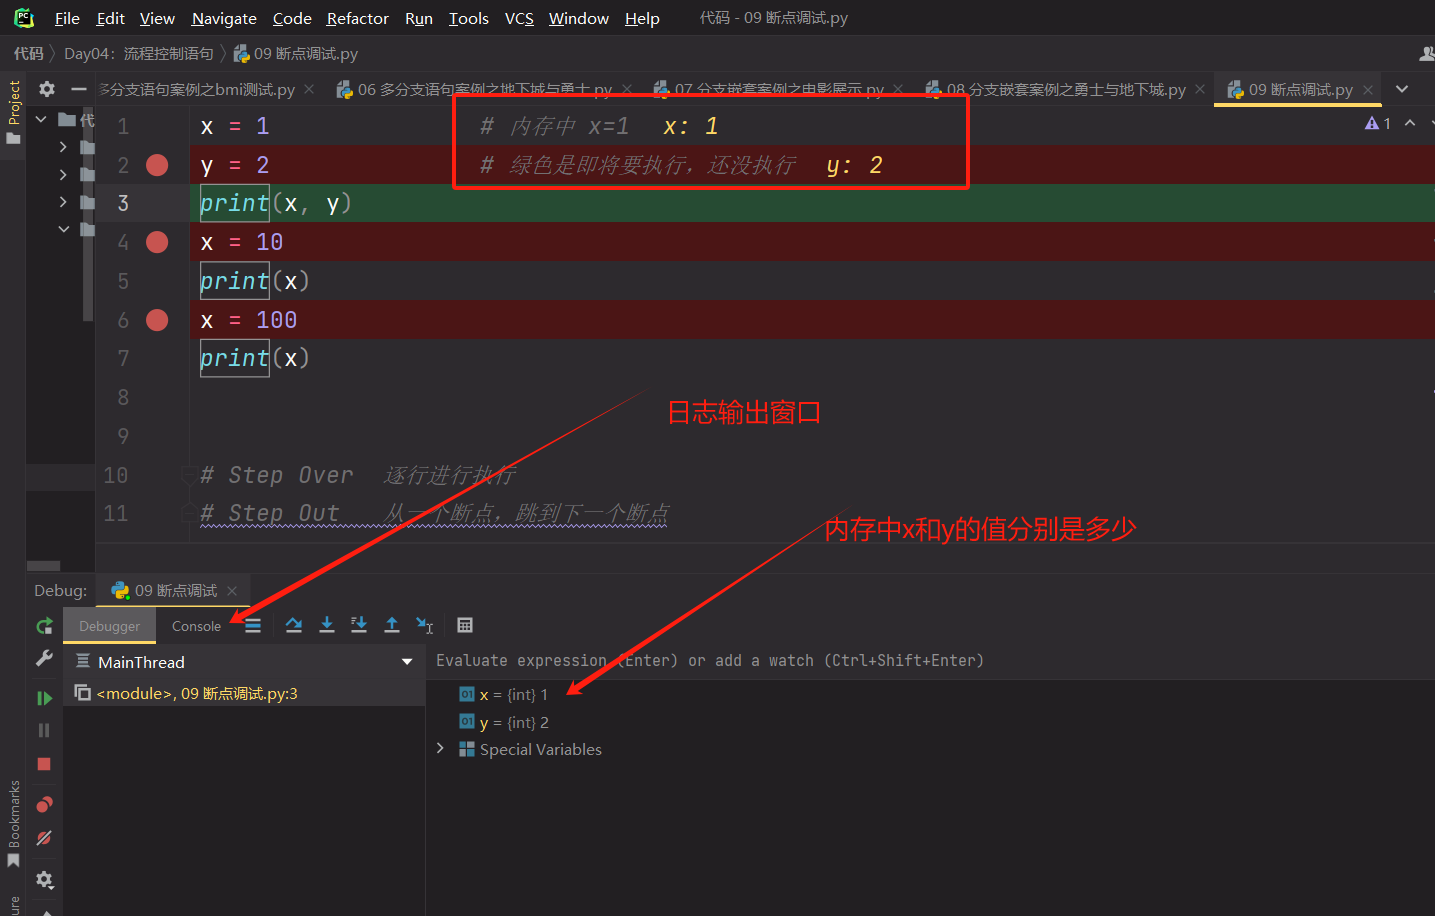
Task: Click the Evaluate expression input field
Action: point(930,661)
